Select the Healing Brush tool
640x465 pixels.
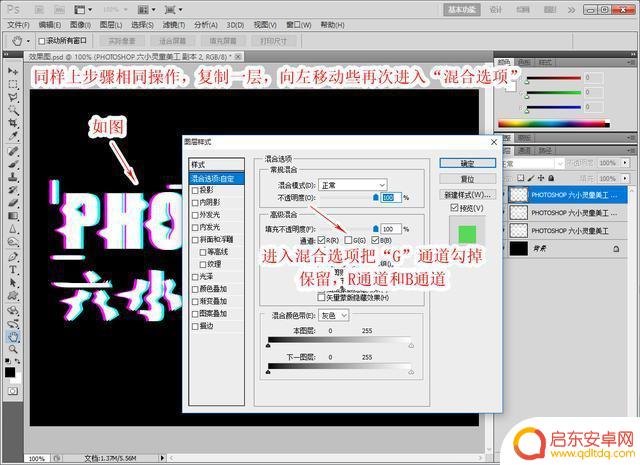(13, 151)
